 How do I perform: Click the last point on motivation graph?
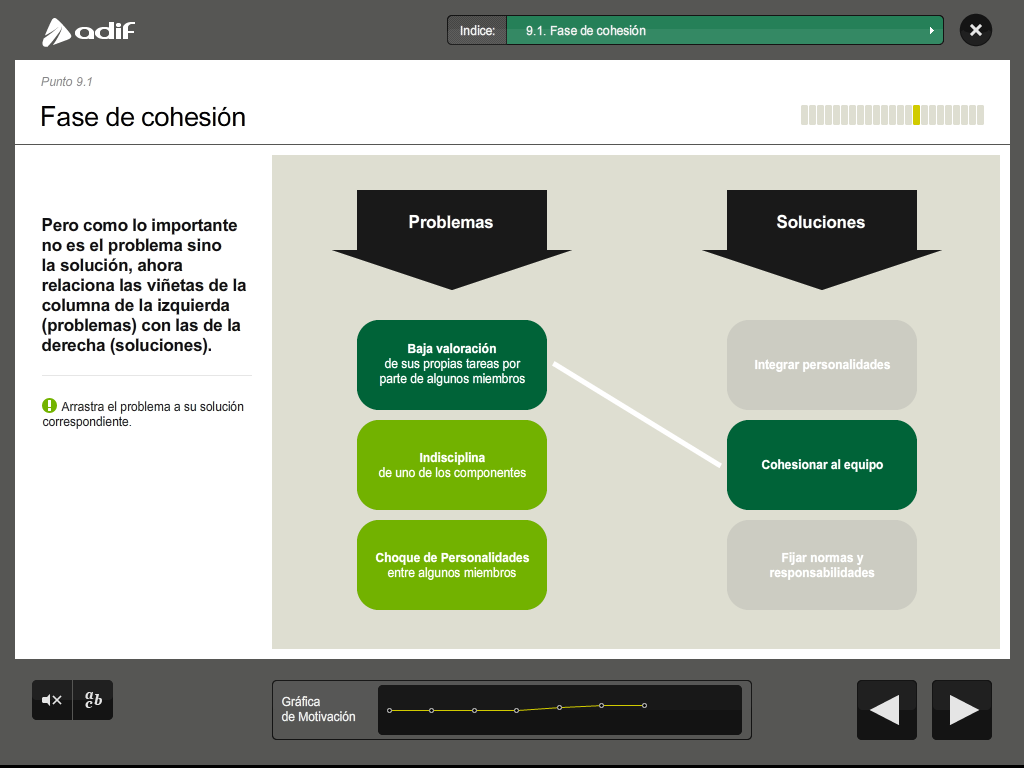(644, 705)
